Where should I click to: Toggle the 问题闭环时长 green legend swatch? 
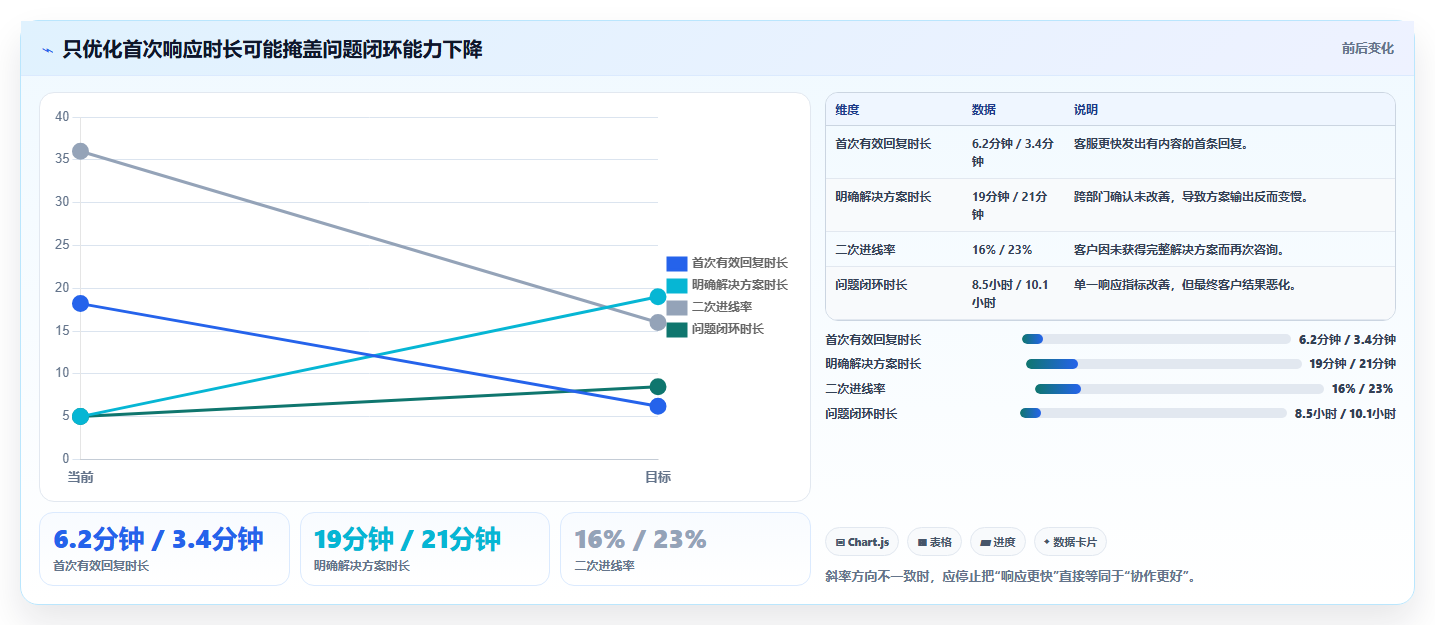tap(677, 329)
